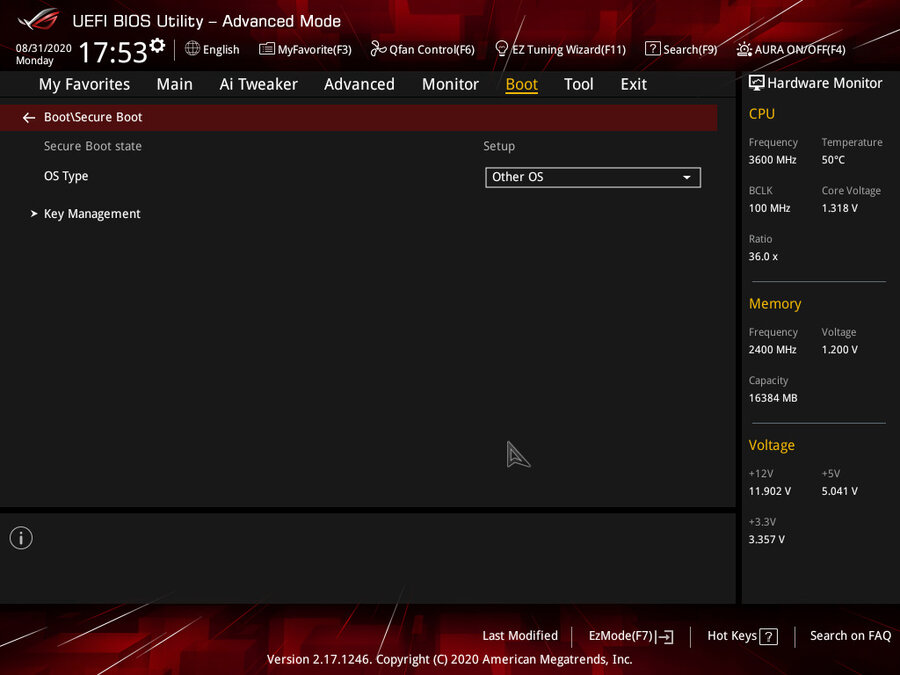
Task: Click memory frequency 2400 MHz
Action: [772, 350]
